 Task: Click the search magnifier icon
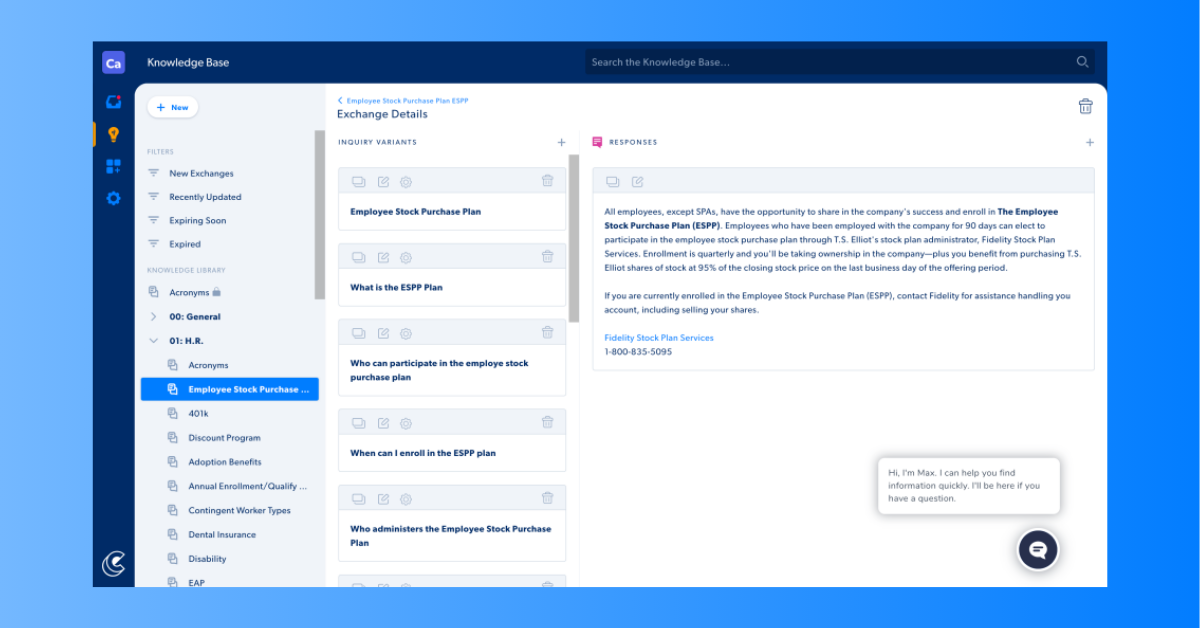tap(1082, 62)
